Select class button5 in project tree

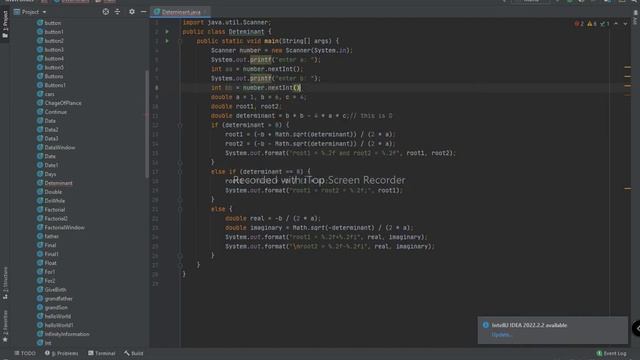pos(50,67)
